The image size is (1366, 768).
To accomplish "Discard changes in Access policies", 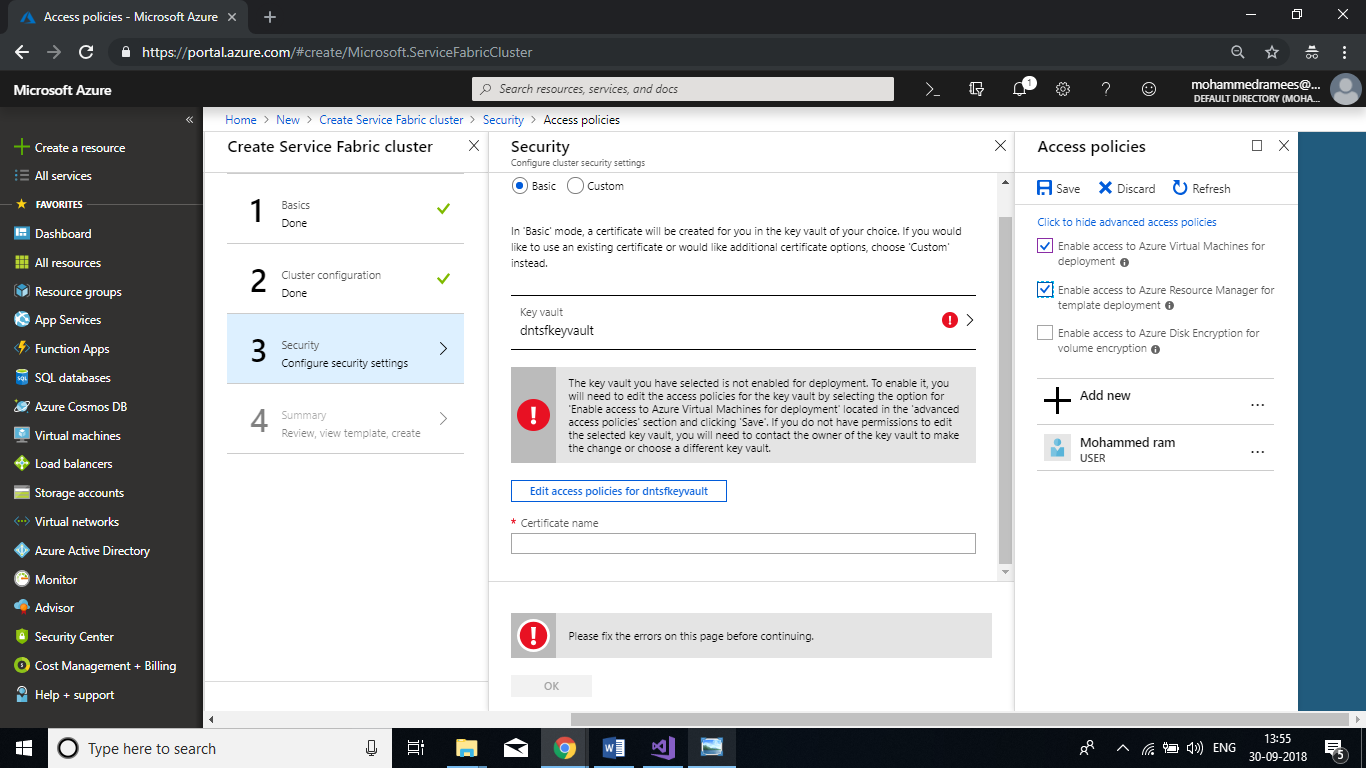I will (x=1126, y=188).
